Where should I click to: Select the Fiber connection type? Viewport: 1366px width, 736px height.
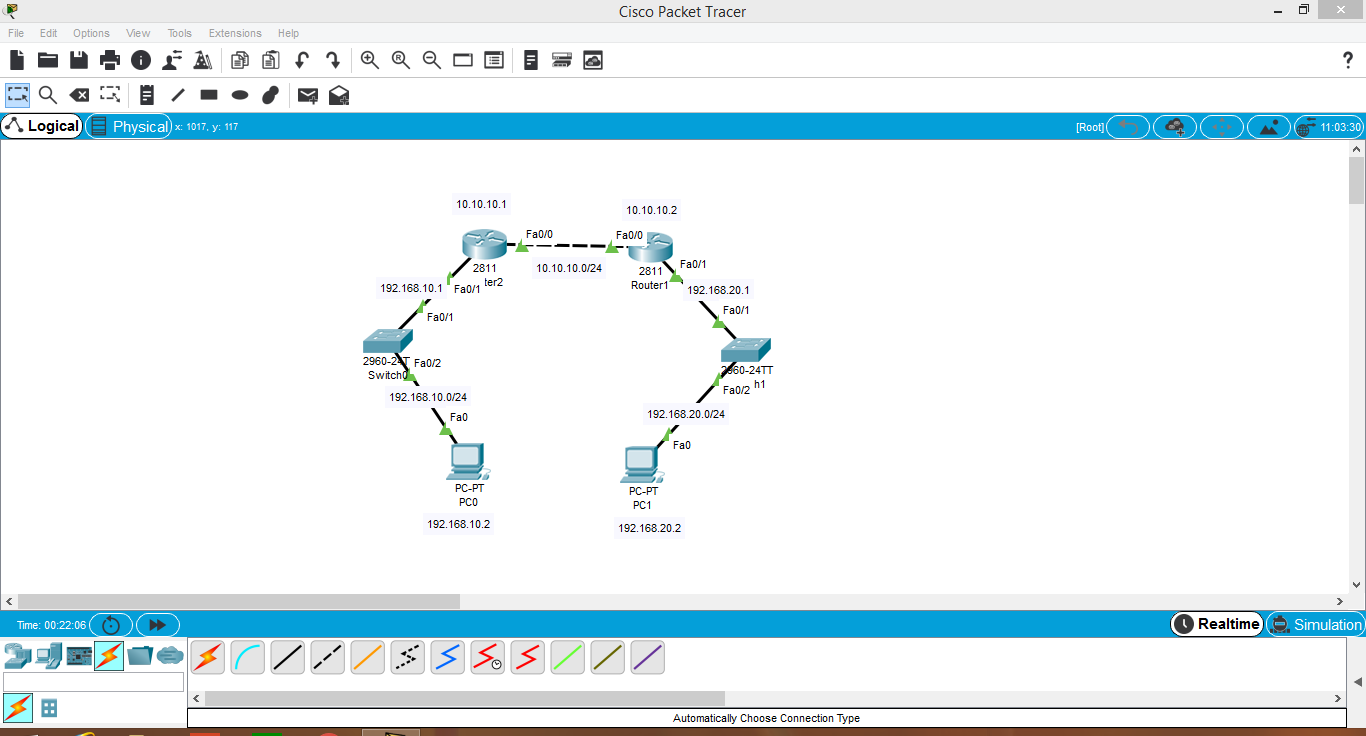pos(367,657)
